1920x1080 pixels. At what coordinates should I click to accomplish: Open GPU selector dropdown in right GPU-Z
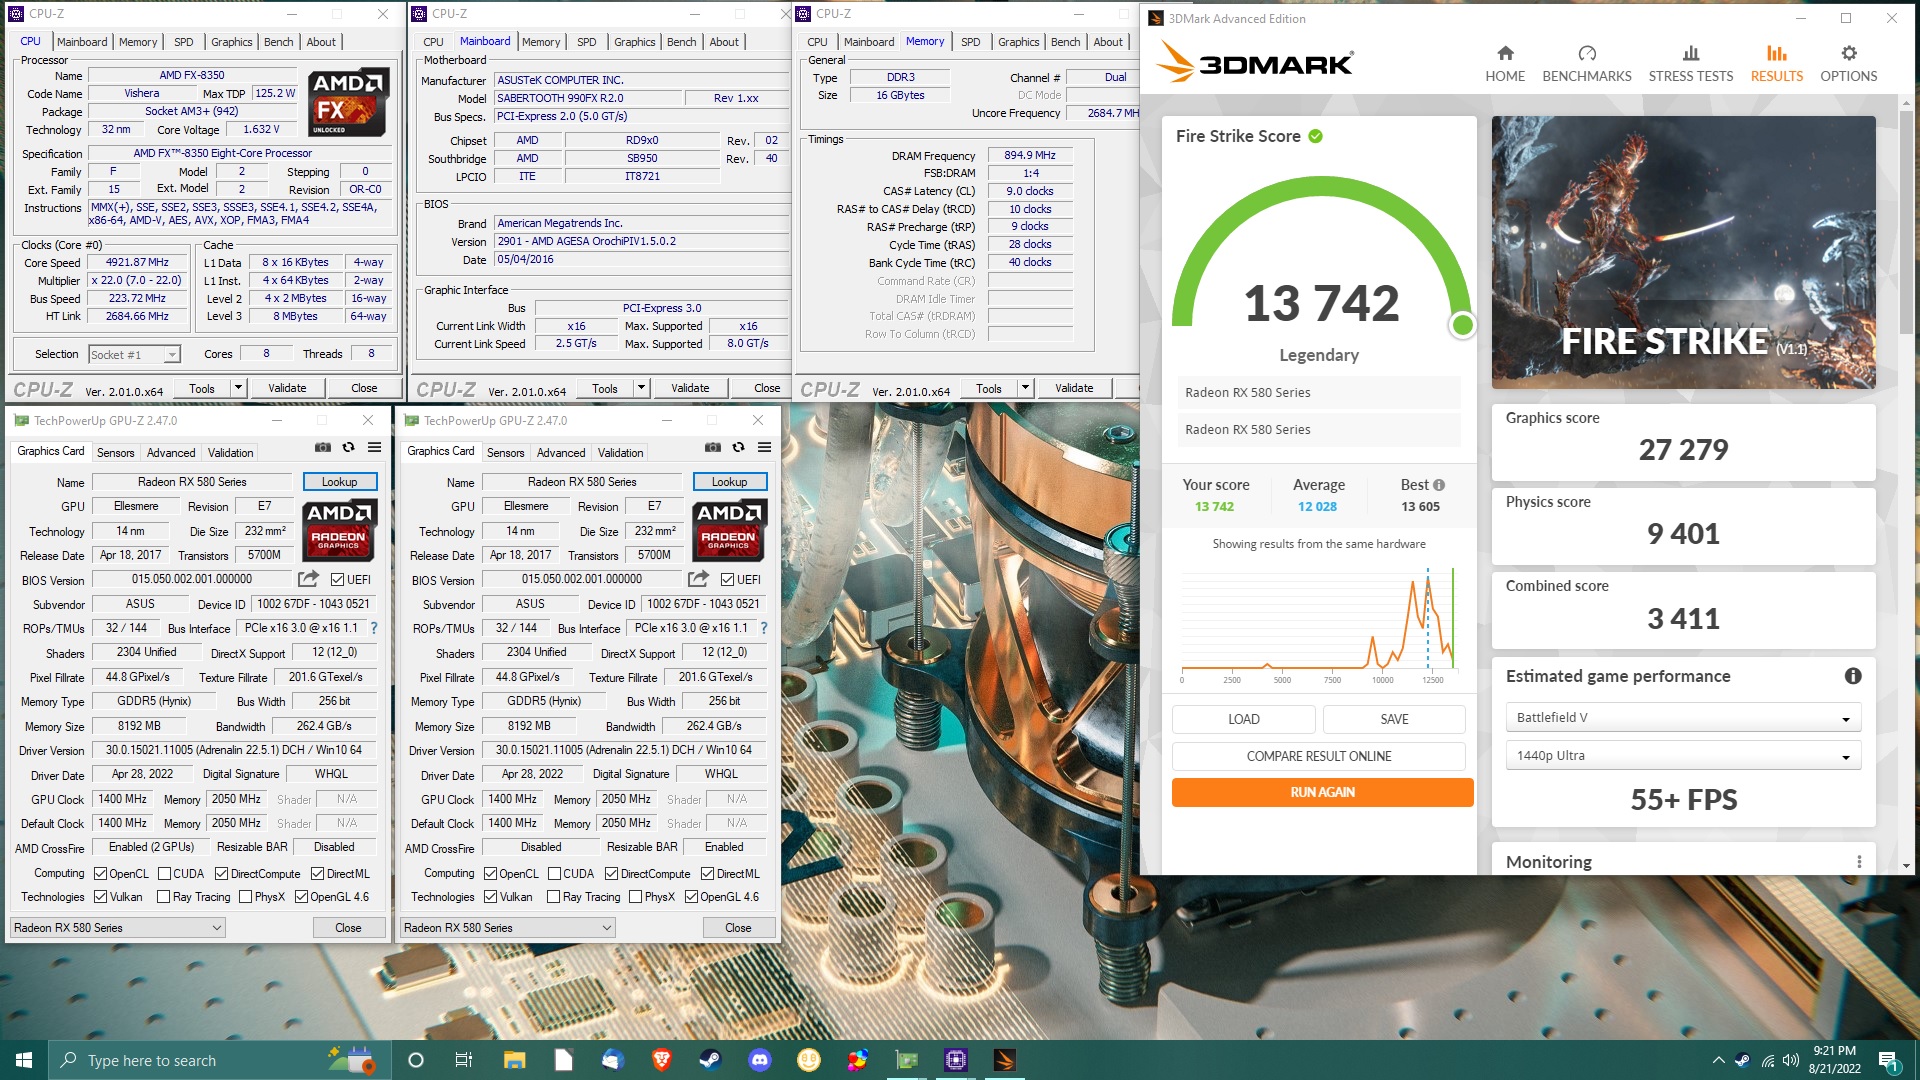(x=508, y=928)
